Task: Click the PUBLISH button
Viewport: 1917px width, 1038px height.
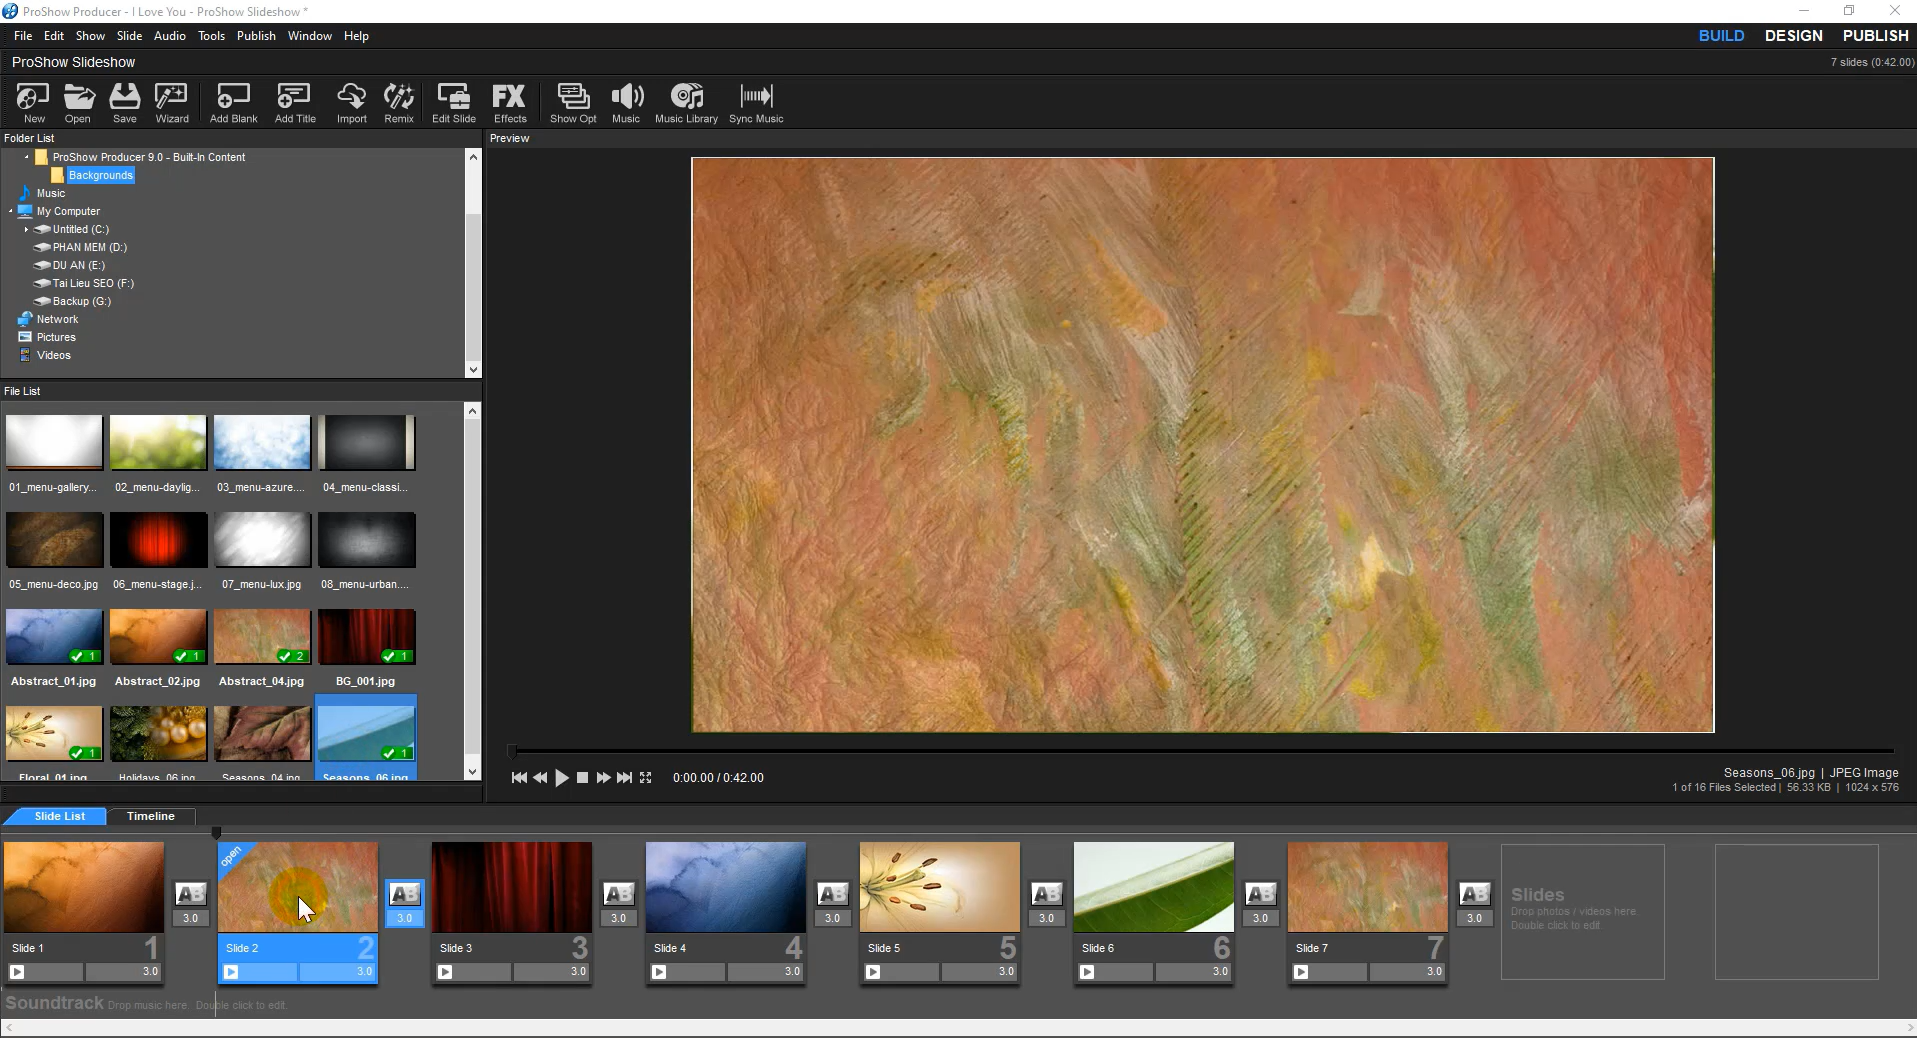Action: (1874, 35)
